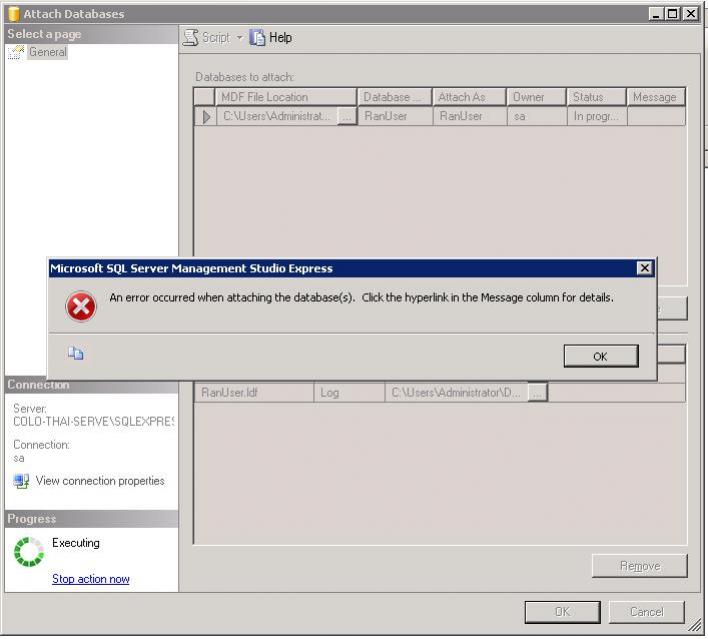Select the General page
The image size is (708, 639).
47,52
